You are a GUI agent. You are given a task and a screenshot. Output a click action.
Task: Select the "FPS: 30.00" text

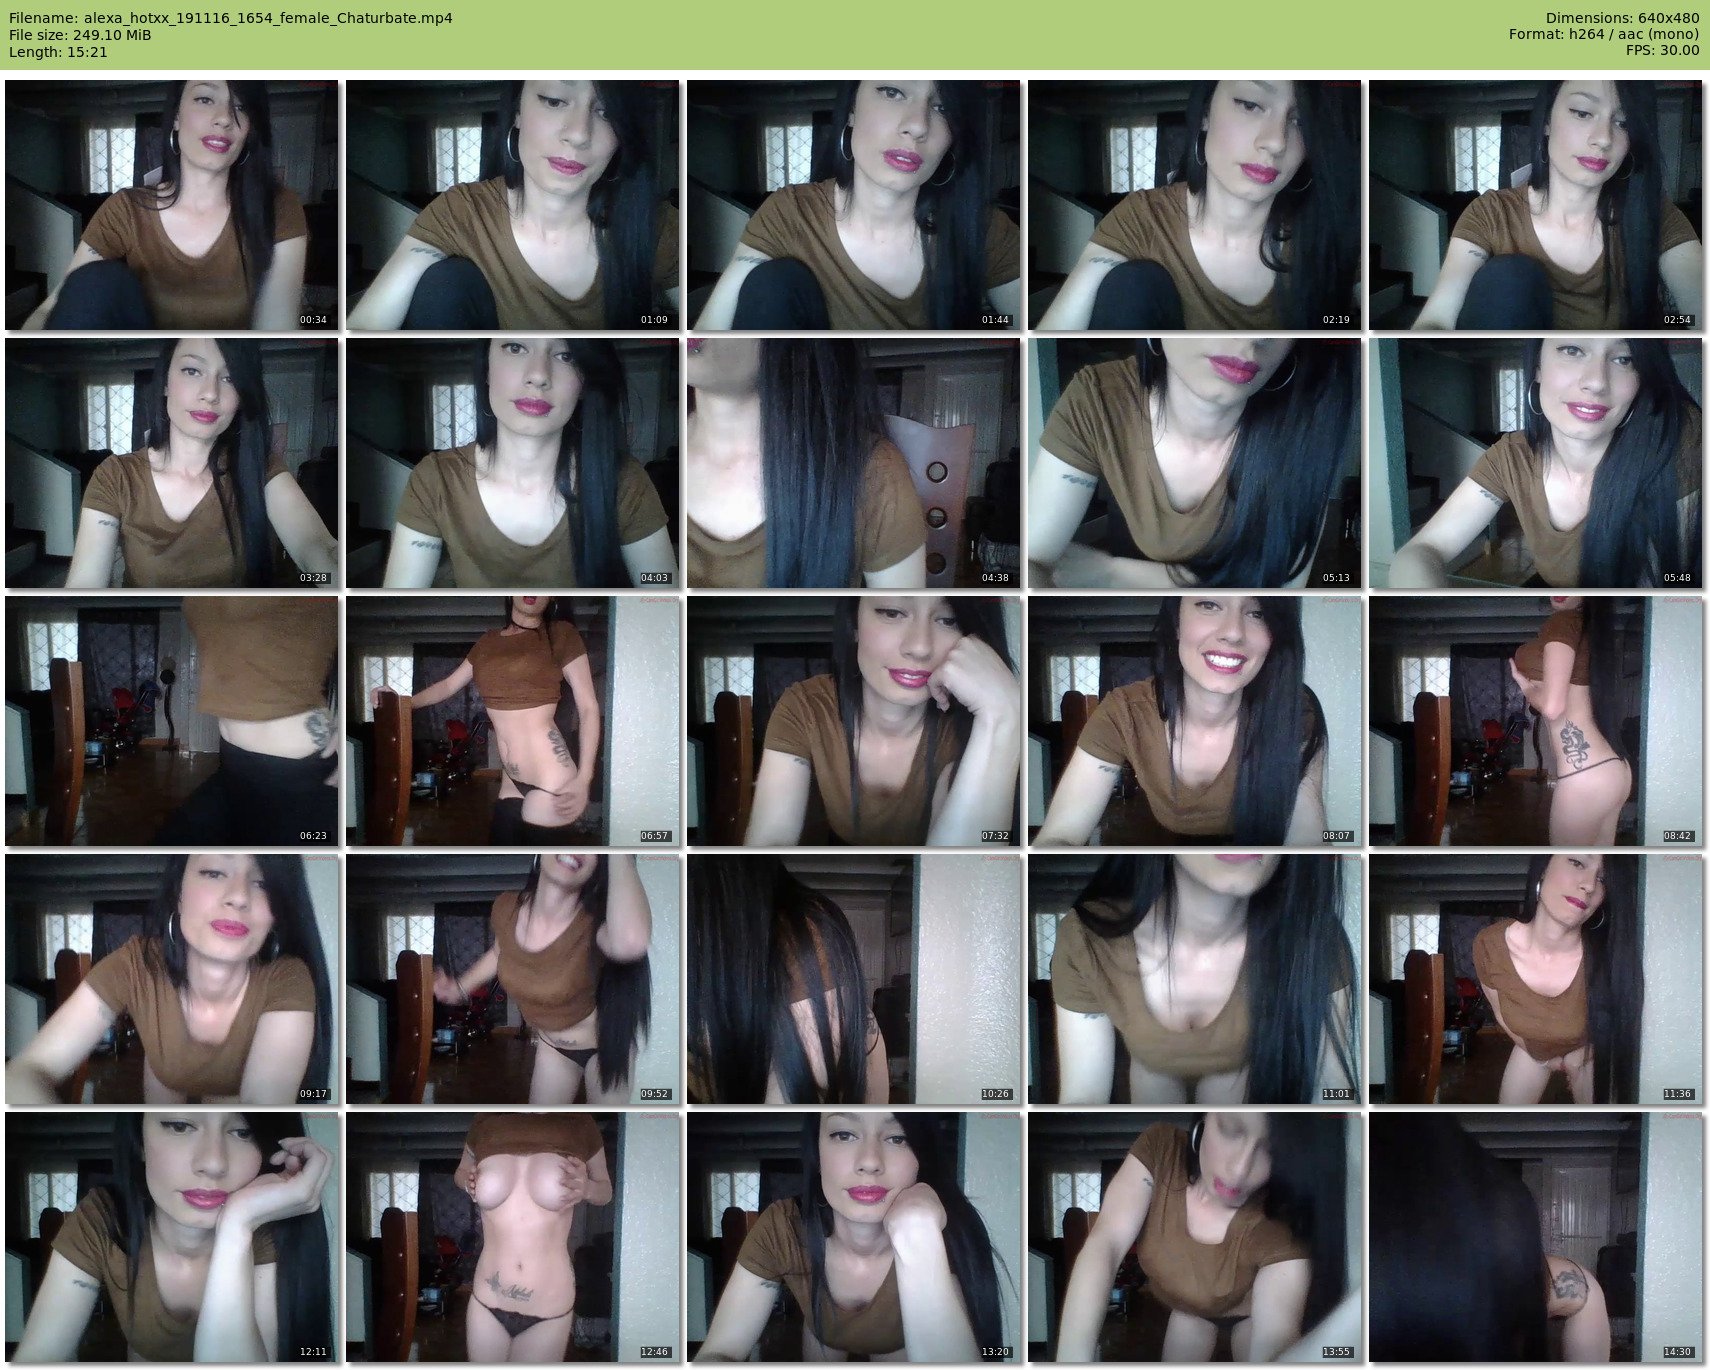(x=1663, y=51)
